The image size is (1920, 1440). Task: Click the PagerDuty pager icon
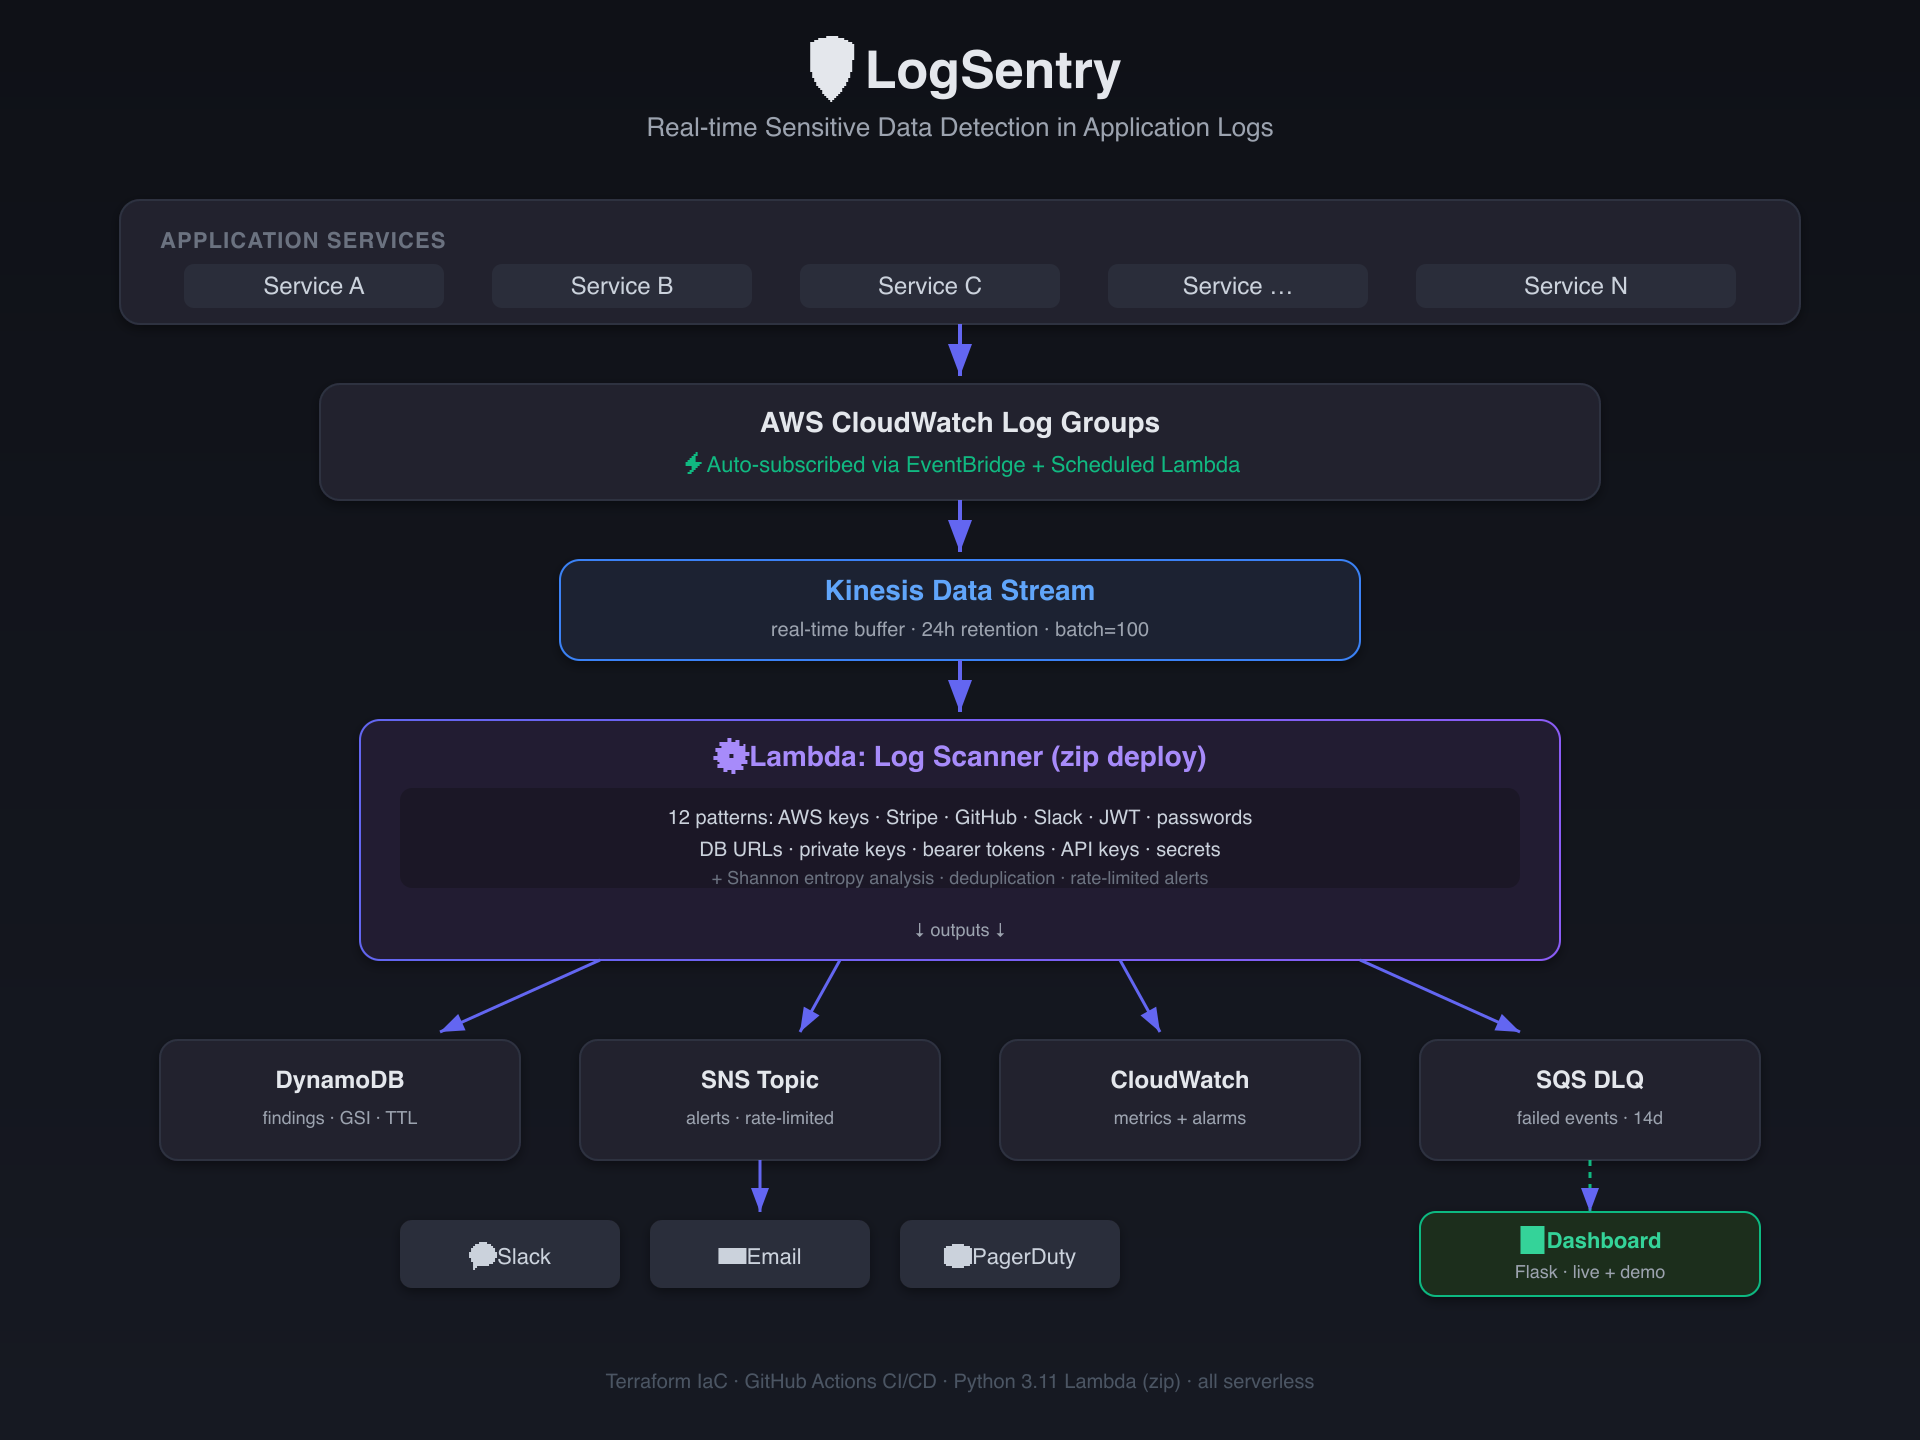coord(957,1256)
